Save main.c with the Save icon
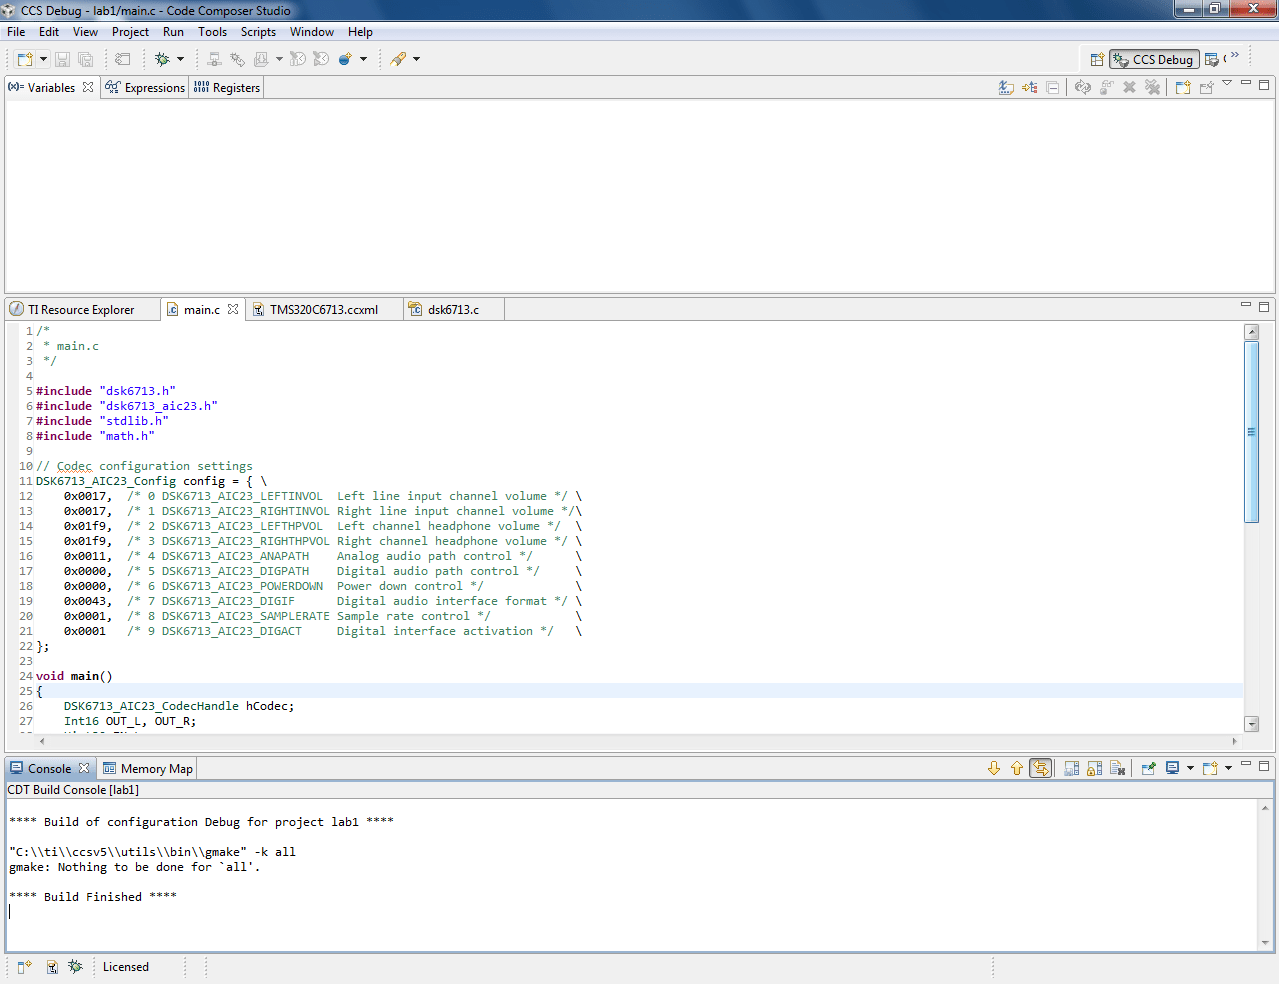 62,59
